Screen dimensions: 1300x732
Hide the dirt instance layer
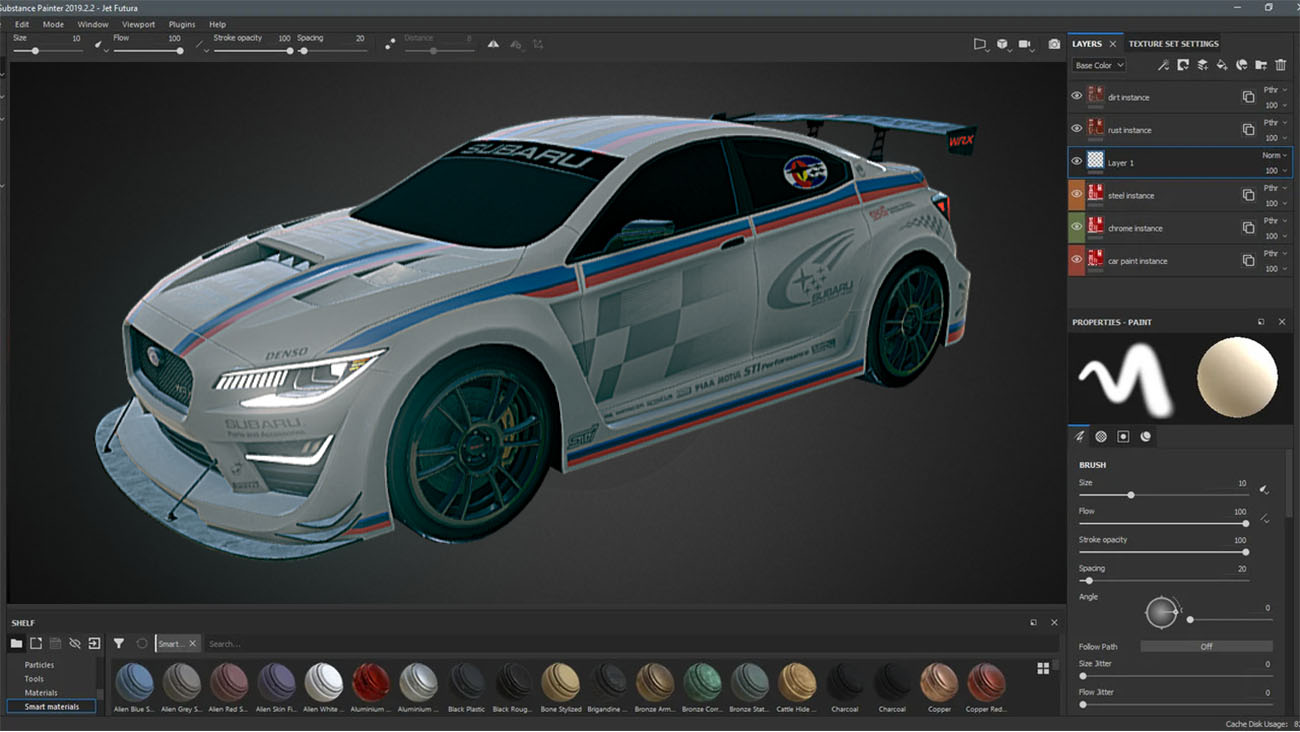(1077, 95)
